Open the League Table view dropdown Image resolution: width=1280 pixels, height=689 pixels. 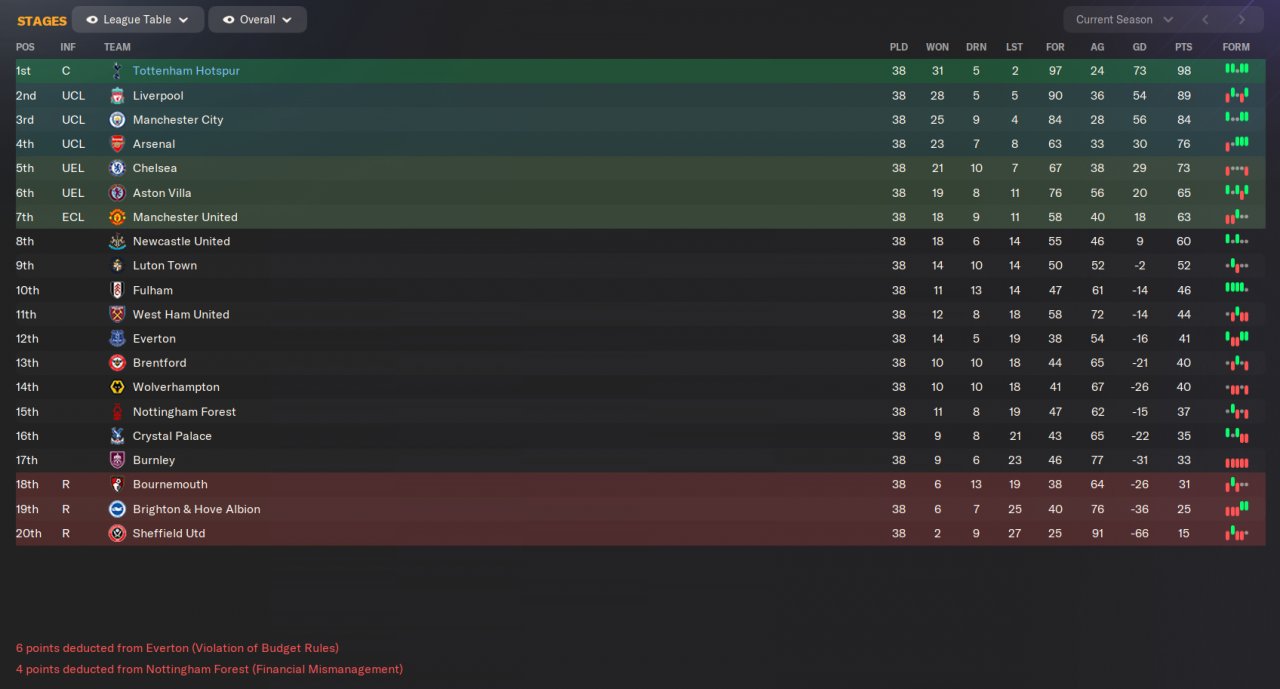click(138, 20)
